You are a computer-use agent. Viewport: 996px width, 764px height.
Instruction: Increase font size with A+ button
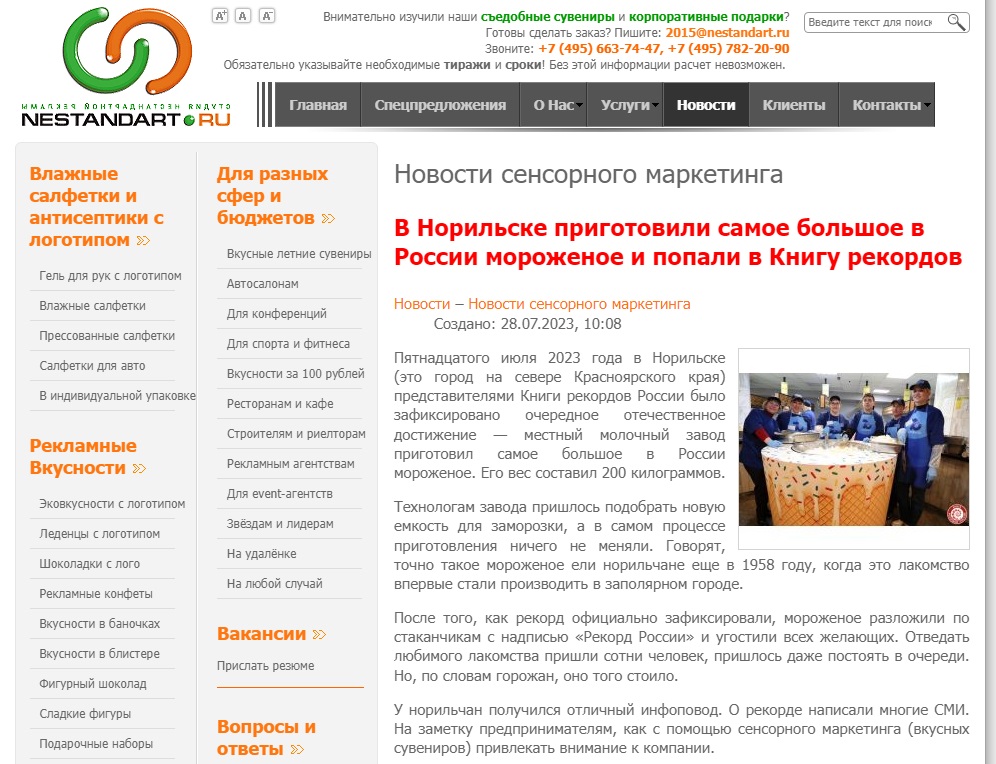click(221, 15)
